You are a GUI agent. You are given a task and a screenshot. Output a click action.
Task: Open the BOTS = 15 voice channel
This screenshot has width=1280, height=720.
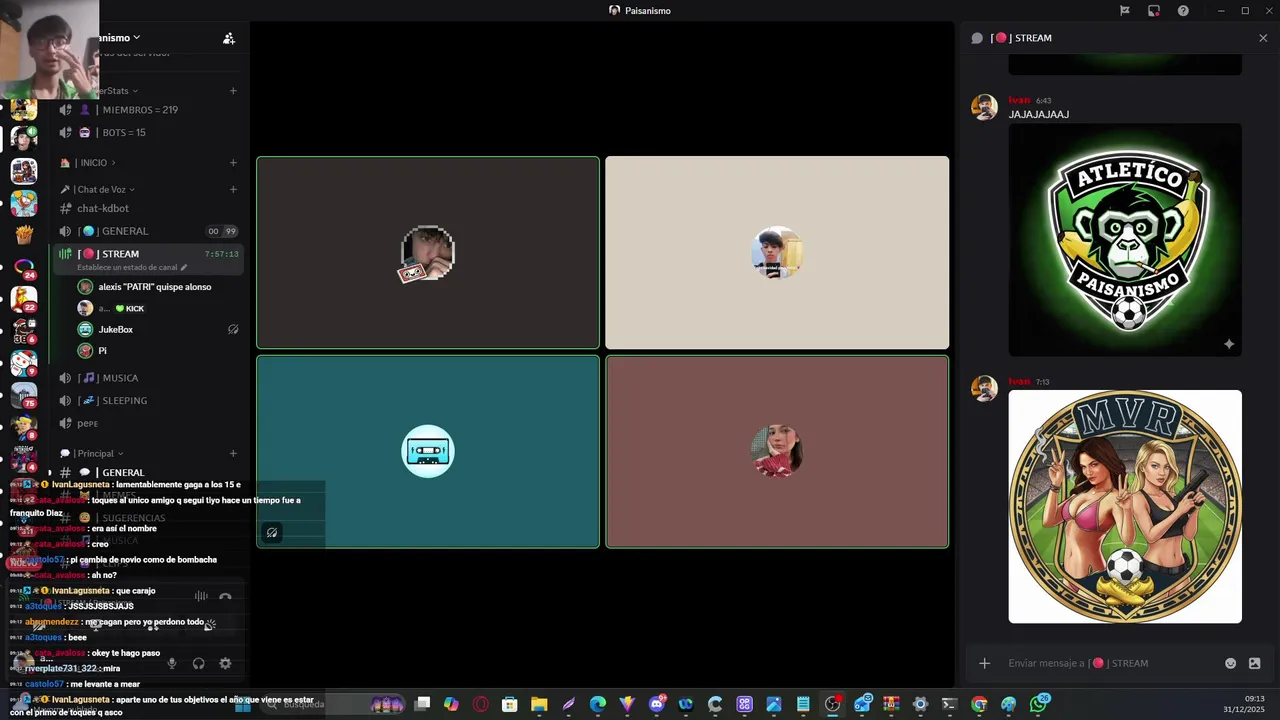coord(148,133)
